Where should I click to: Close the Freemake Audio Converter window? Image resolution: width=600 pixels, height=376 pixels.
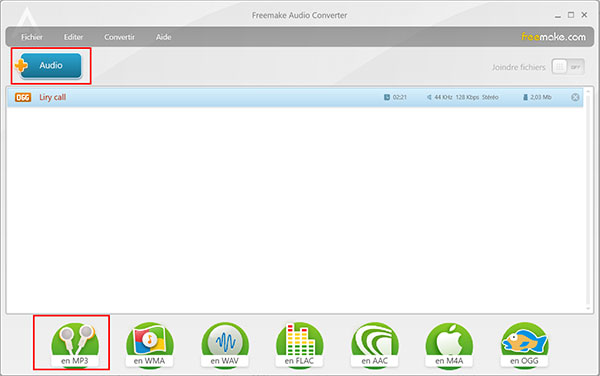tap(584, 15)
